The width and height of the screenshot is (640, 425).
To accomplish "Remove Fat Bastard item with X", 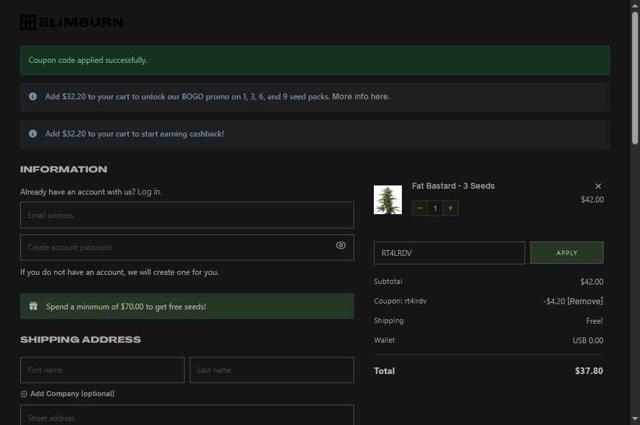I will (x=598, y=186).
